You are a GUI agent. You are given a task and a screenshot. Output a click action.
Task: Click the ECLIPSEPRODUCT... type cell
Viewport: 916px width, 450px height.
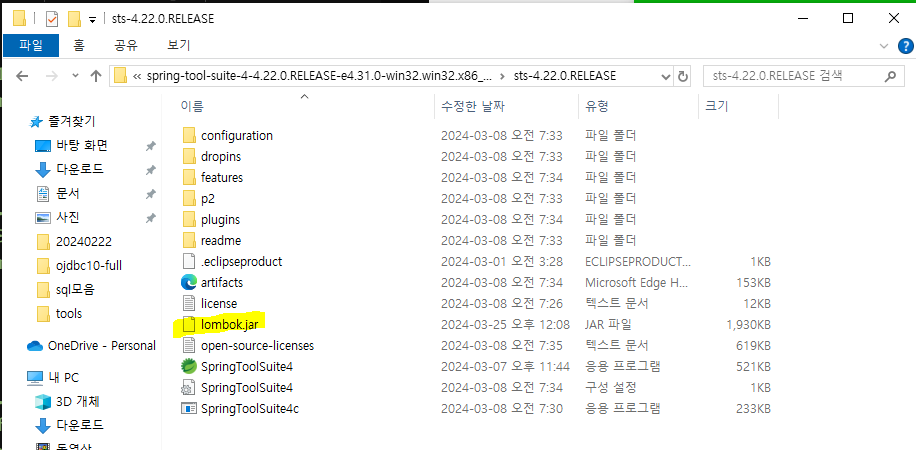(638, 261)
